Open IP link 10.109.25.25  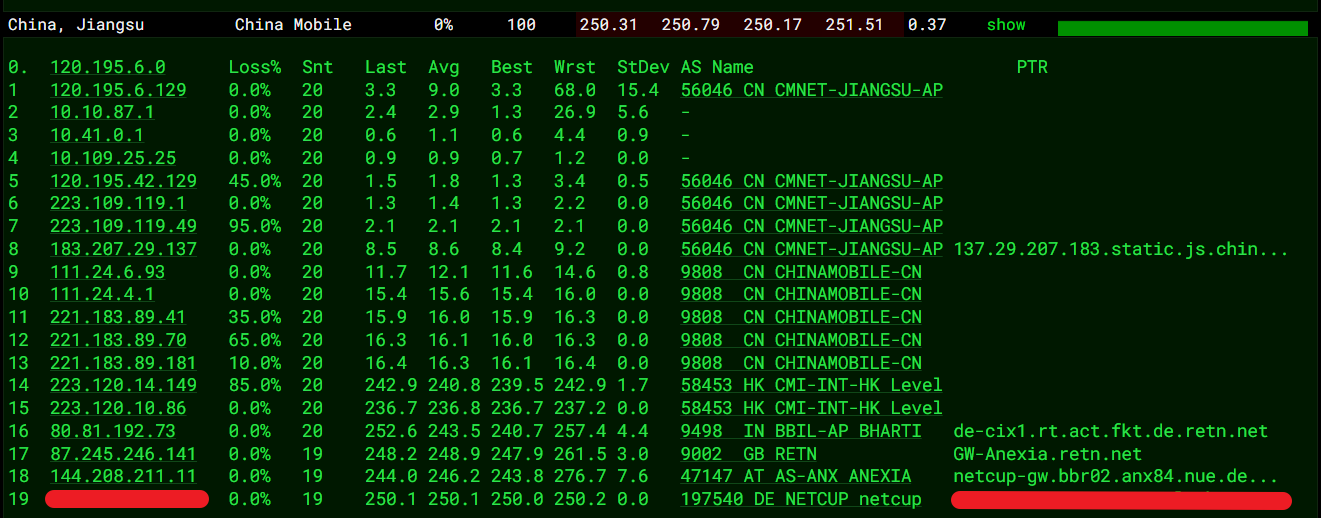click(x=113, y=158)
